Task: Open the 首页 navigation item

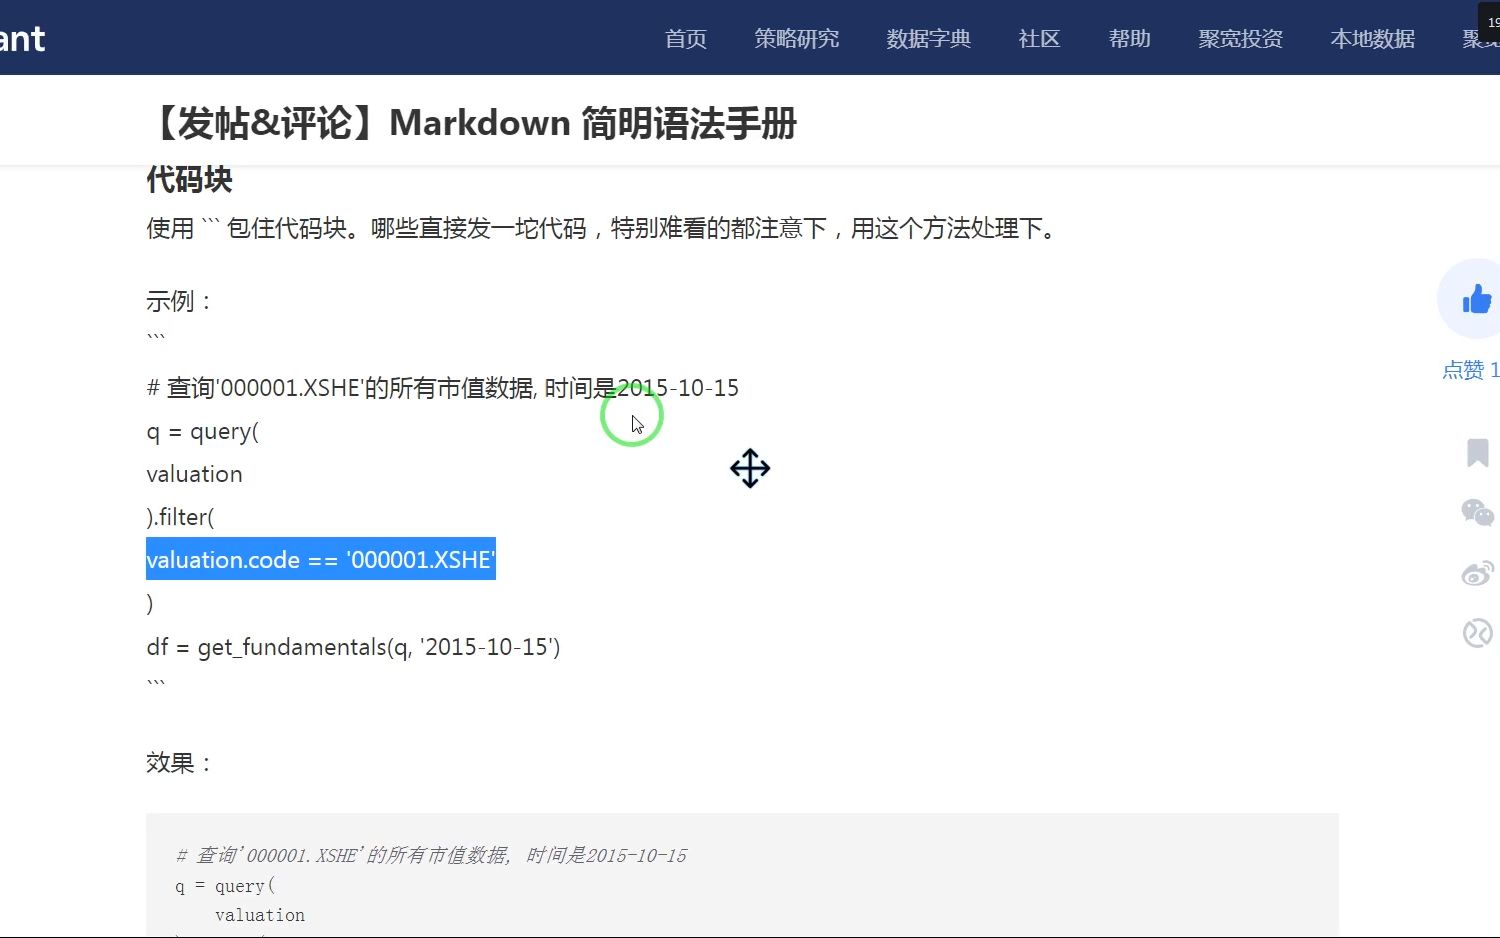Action: pos(686,39)
